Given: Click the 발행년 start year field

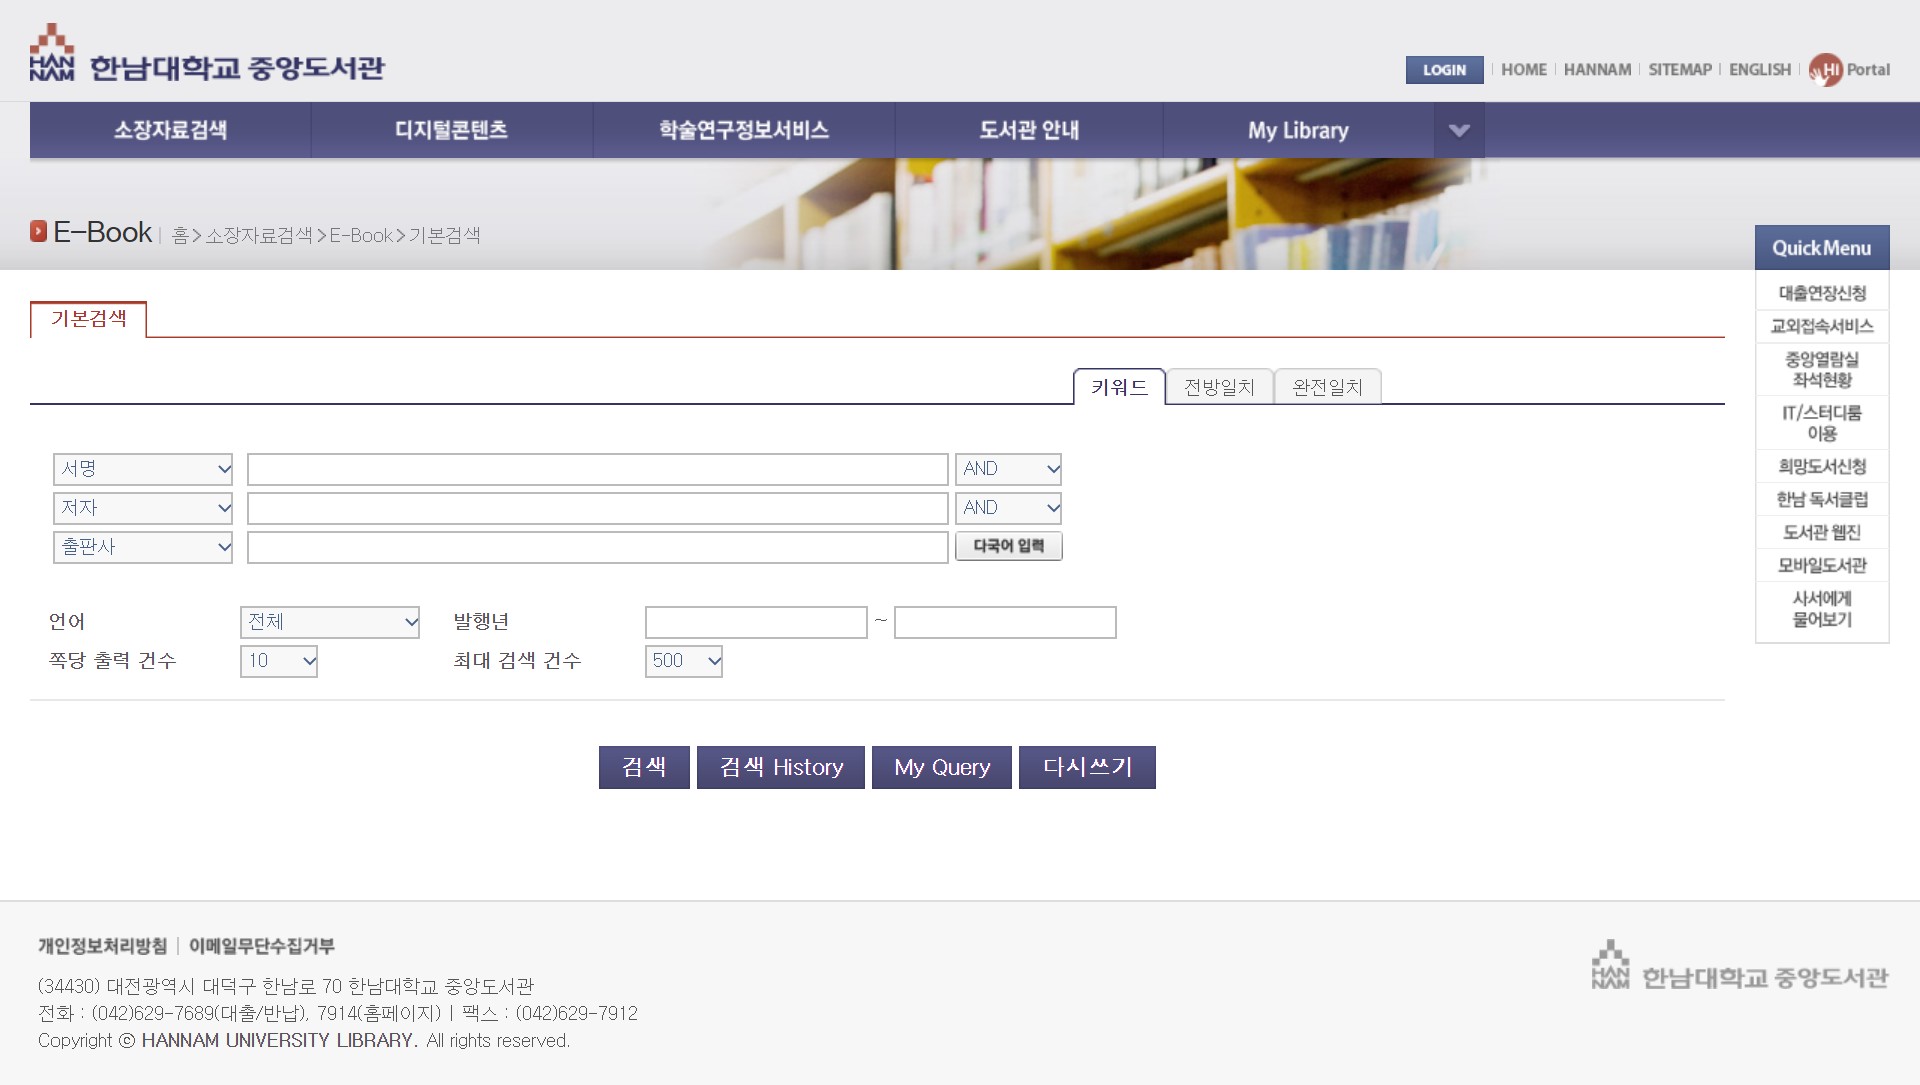Looking at the screenshot, I should coord(755,622).
